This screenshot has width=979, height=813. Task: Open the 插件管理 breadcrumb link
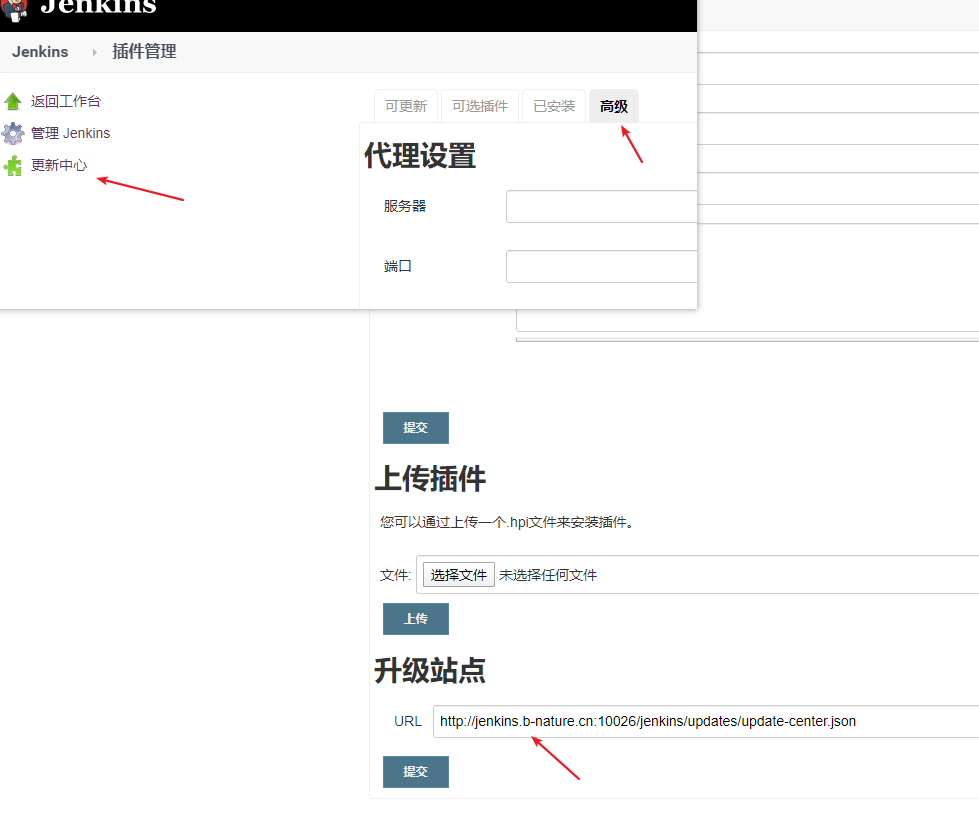144,51
